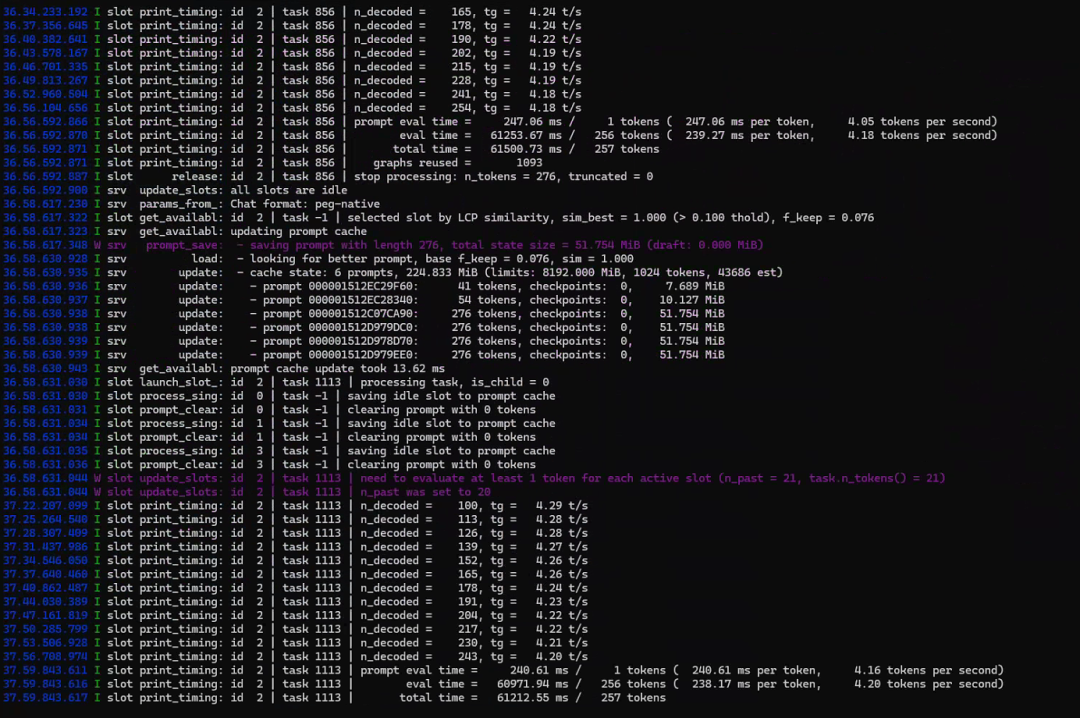The height and width of the screenshot is (718, 1080).
Task: Select the 'selected slot by LCP similarity' line
Action: (x=438, y=218)
